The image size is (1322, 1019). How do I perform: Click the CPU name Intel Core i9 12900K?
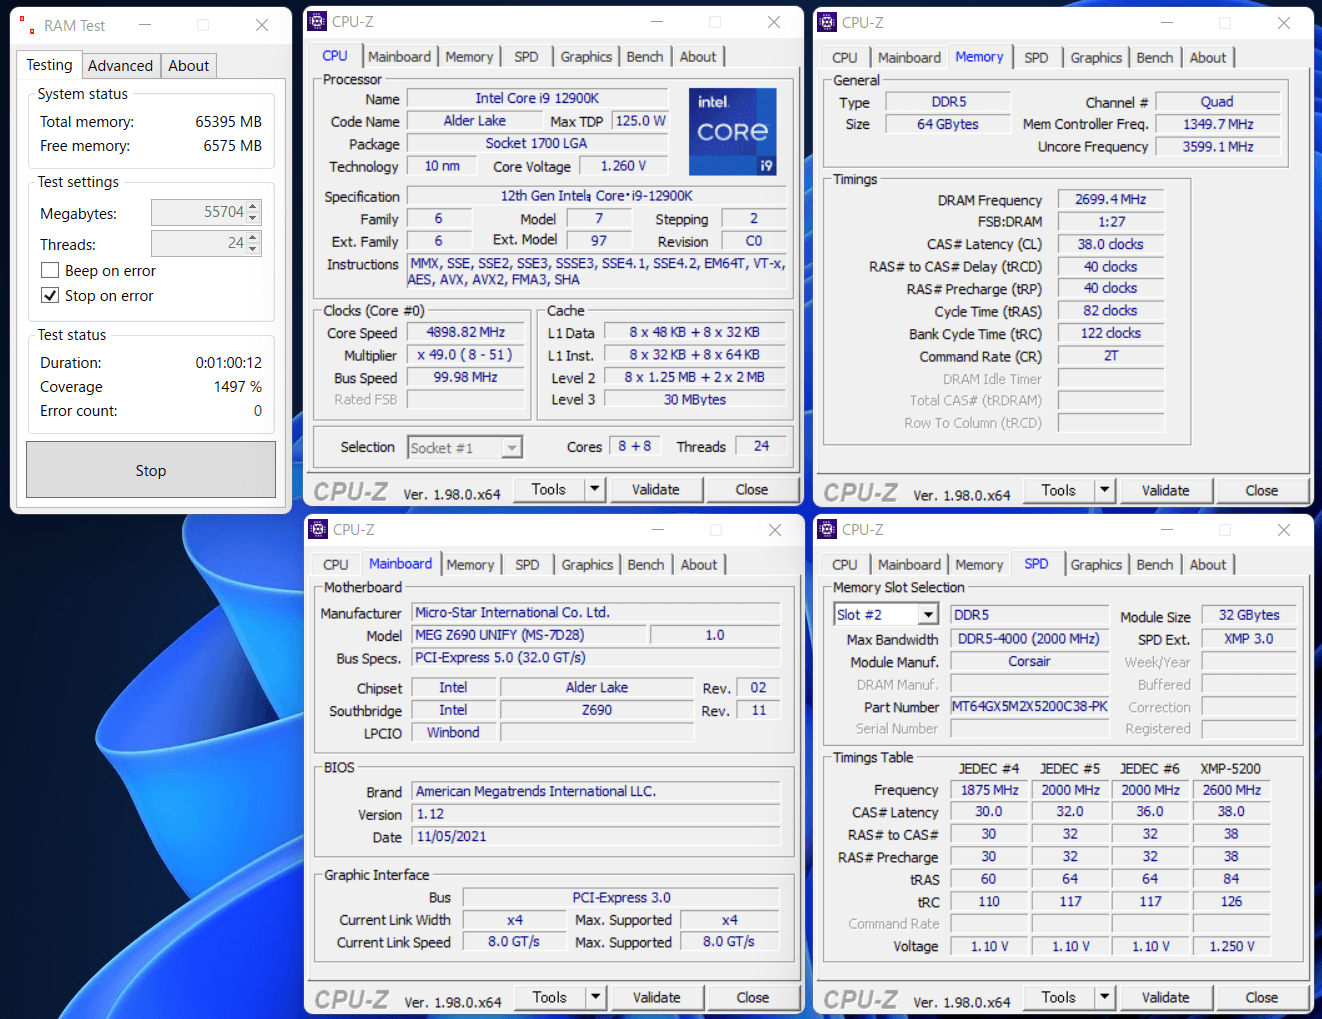(x=537, y=98)
